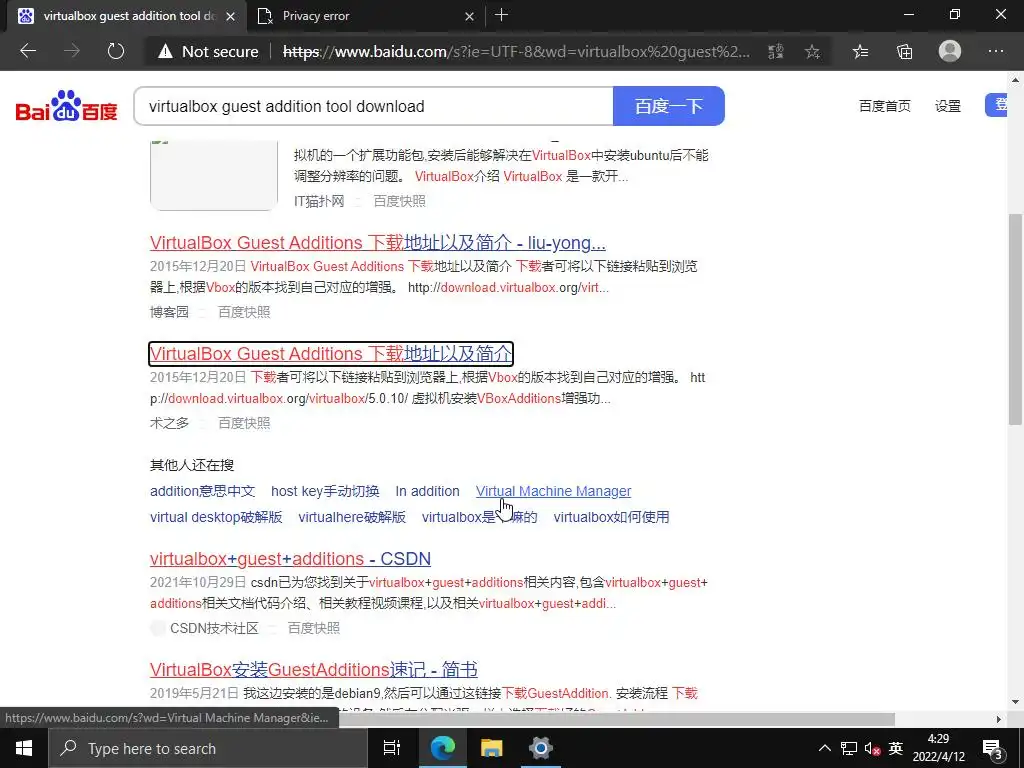The height and width of the screenshot is (768, 1024).
Task: Search related term In addition
Action: [427, 491]
